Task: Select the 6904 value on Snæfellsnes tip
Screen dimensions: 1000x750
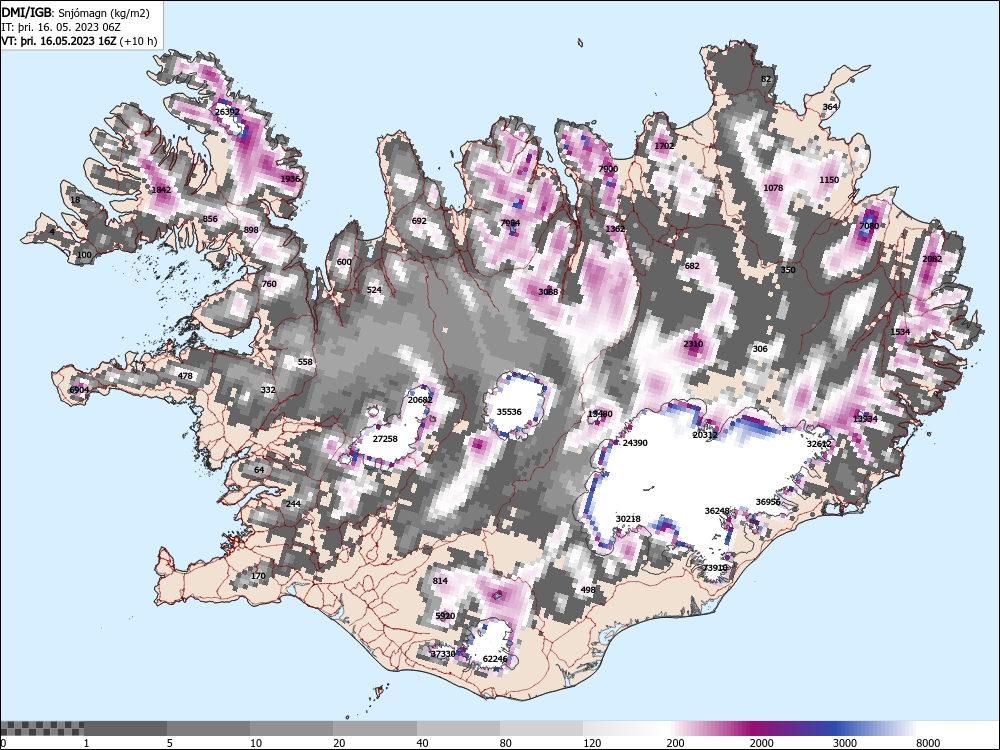Action: pos(79,390)
